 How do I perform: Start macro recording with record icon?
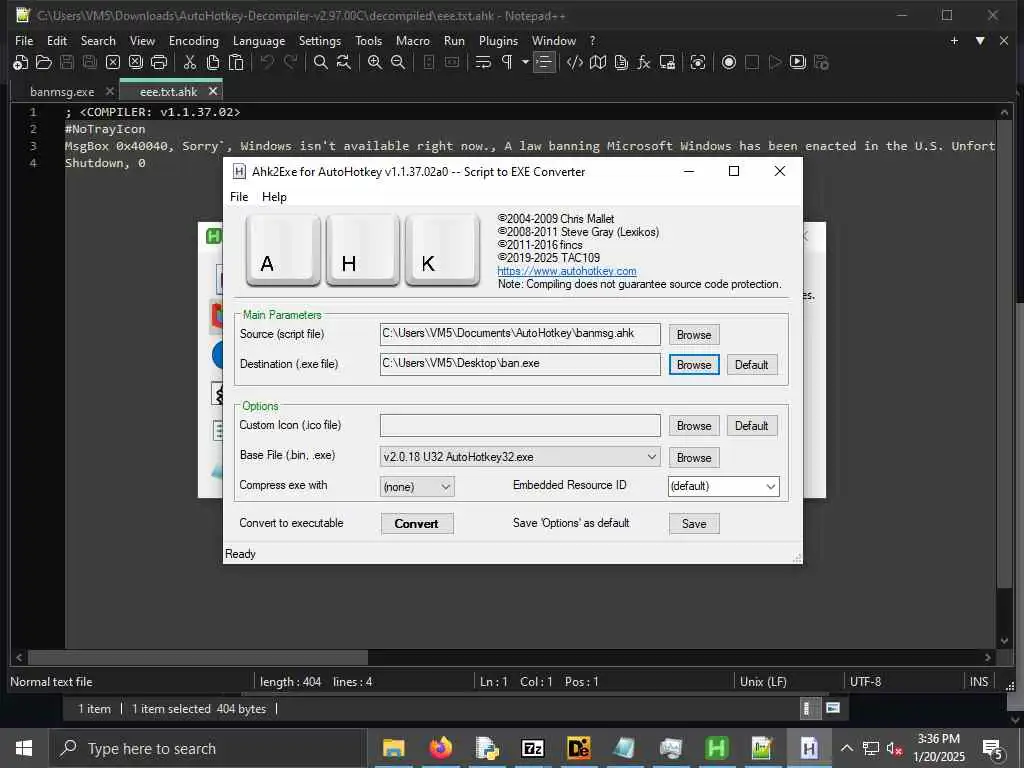coord(729,63)
